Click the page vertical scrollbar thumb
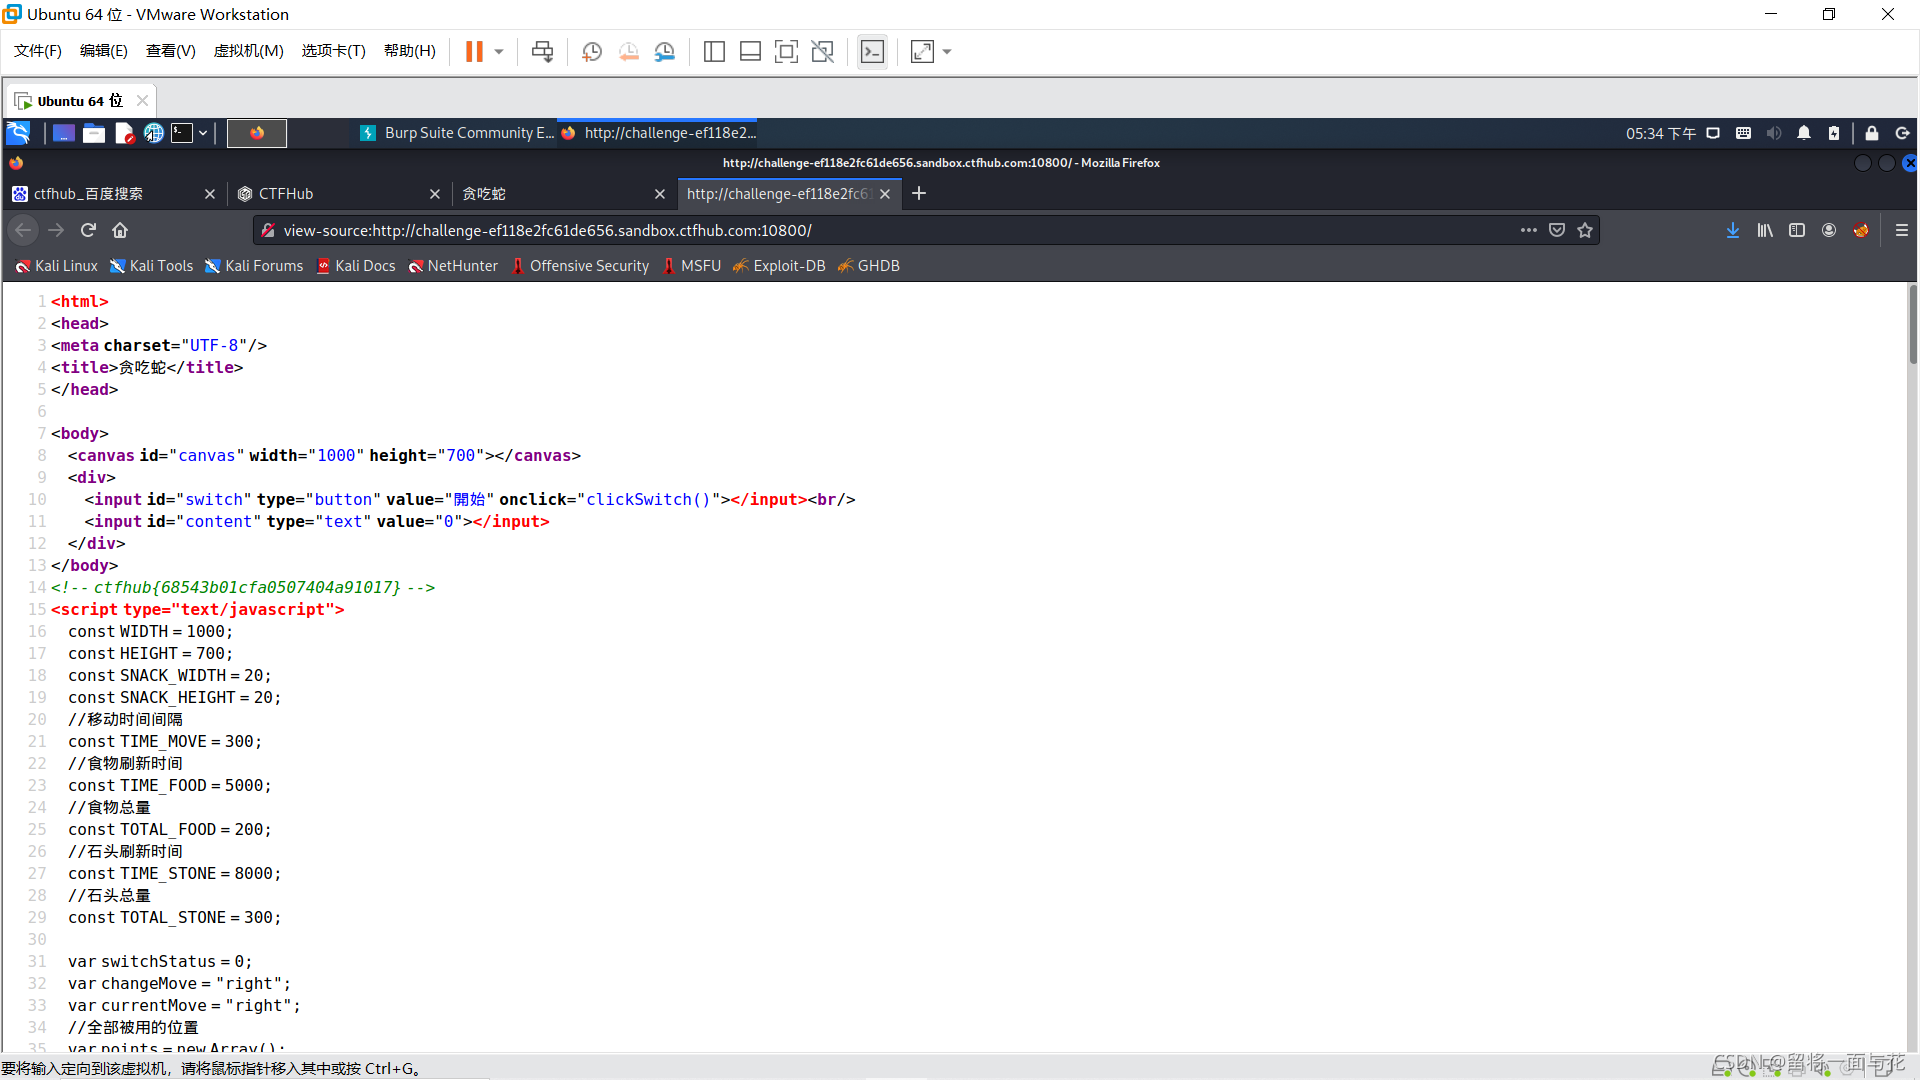This screenshot has height=1080, width=1920. pos(1912,325)
